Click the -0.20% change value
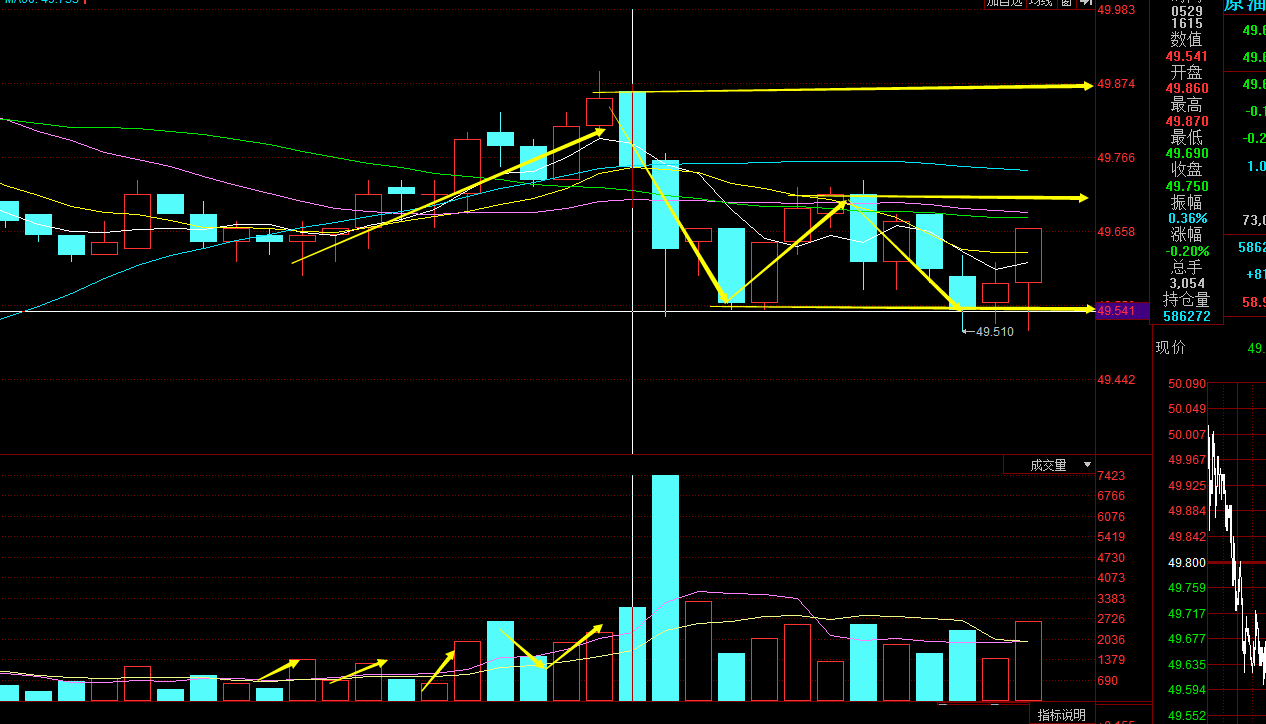Screen dimensions: 1266x724 [x=1187, y=251]
